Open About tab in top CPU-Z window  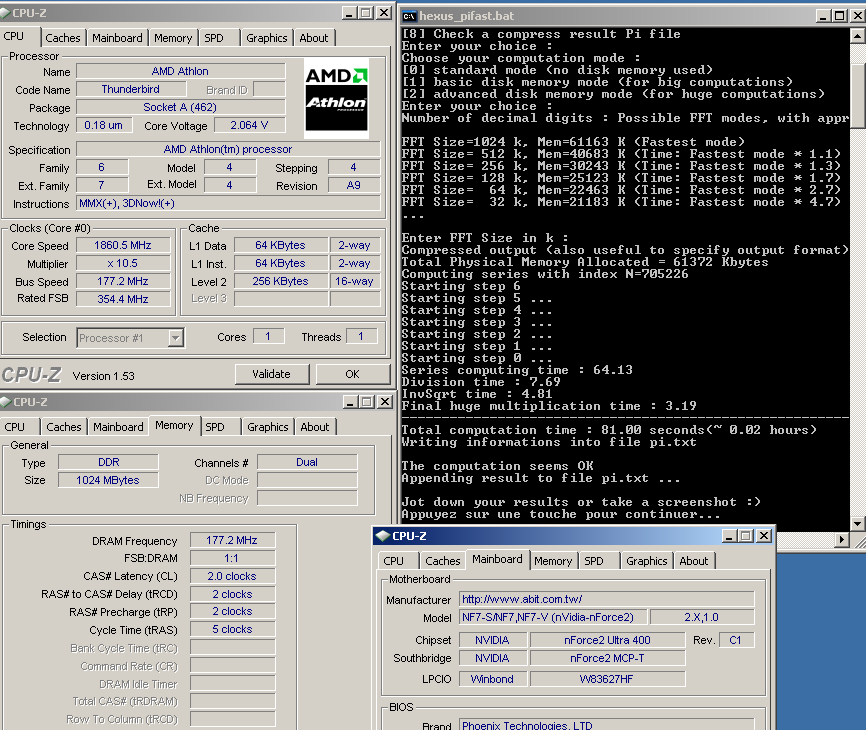(314, 38)
